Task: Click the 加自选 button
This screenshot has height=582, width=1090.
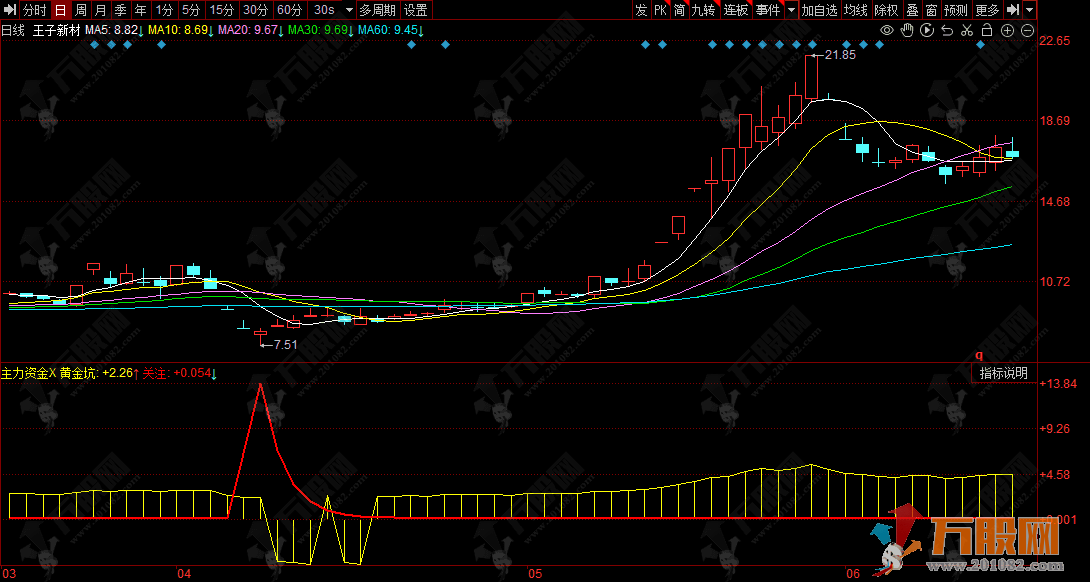Action: click(819, 10)
